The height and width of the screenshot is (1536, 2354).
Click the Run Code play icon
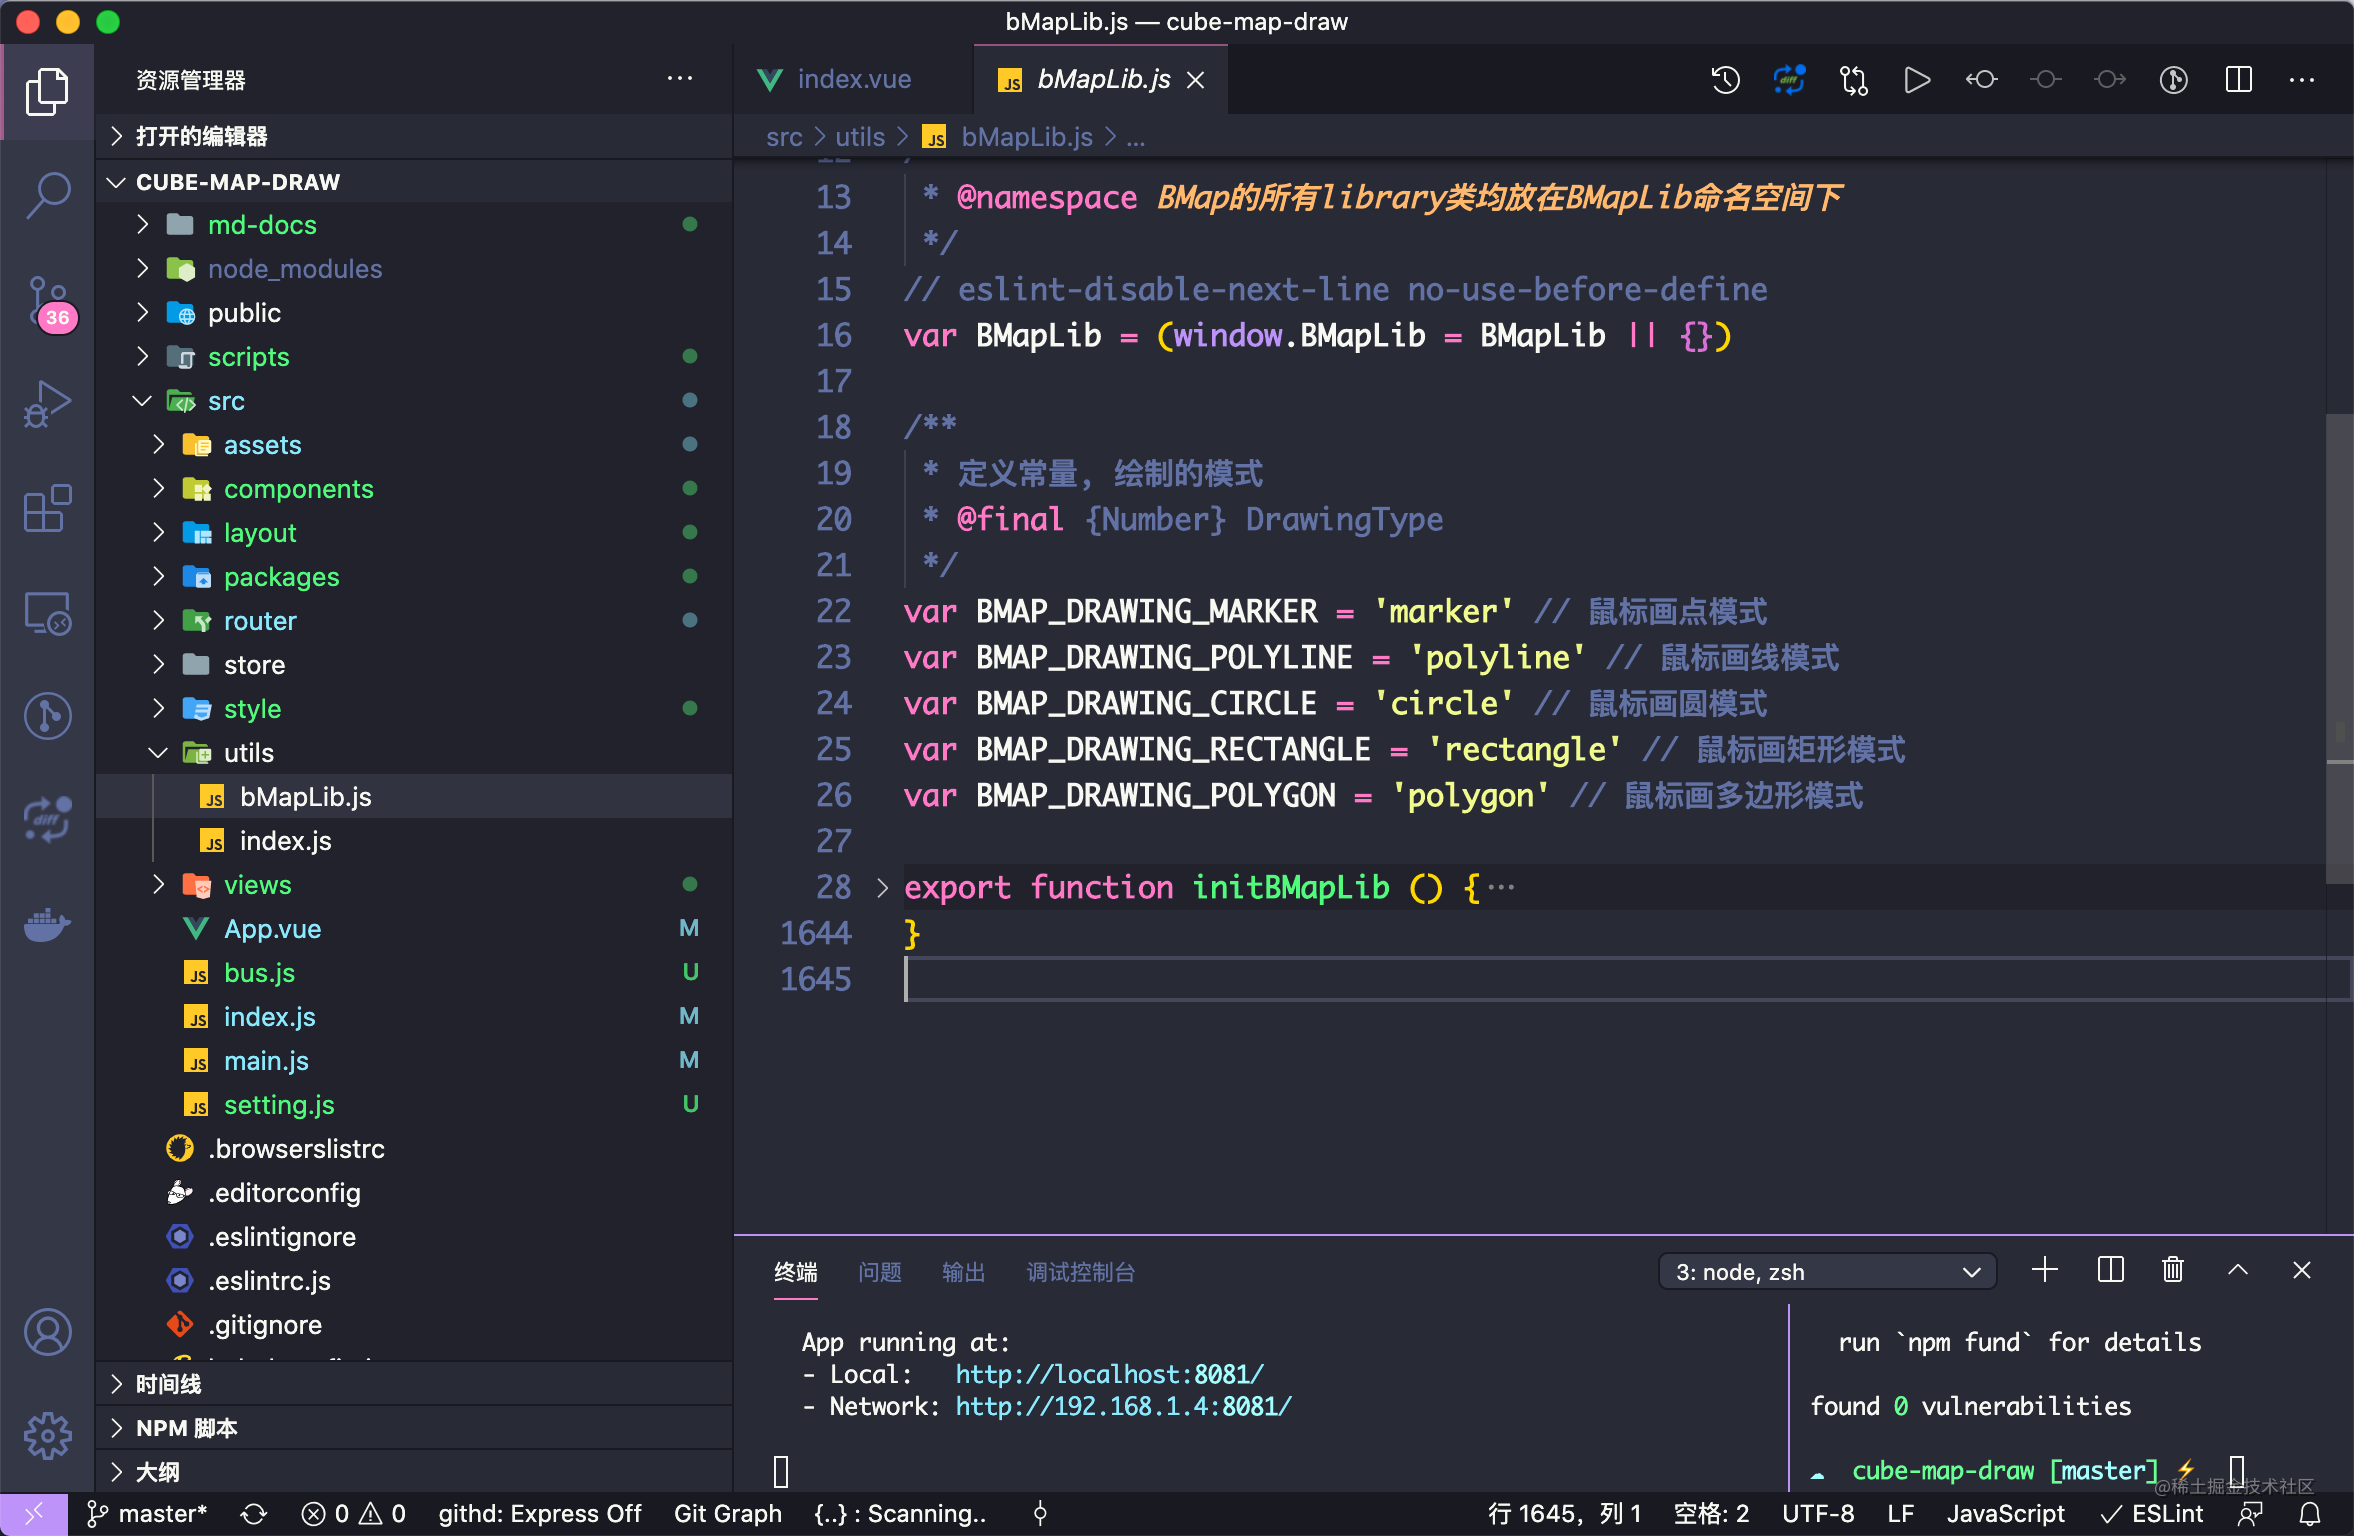1916,80
